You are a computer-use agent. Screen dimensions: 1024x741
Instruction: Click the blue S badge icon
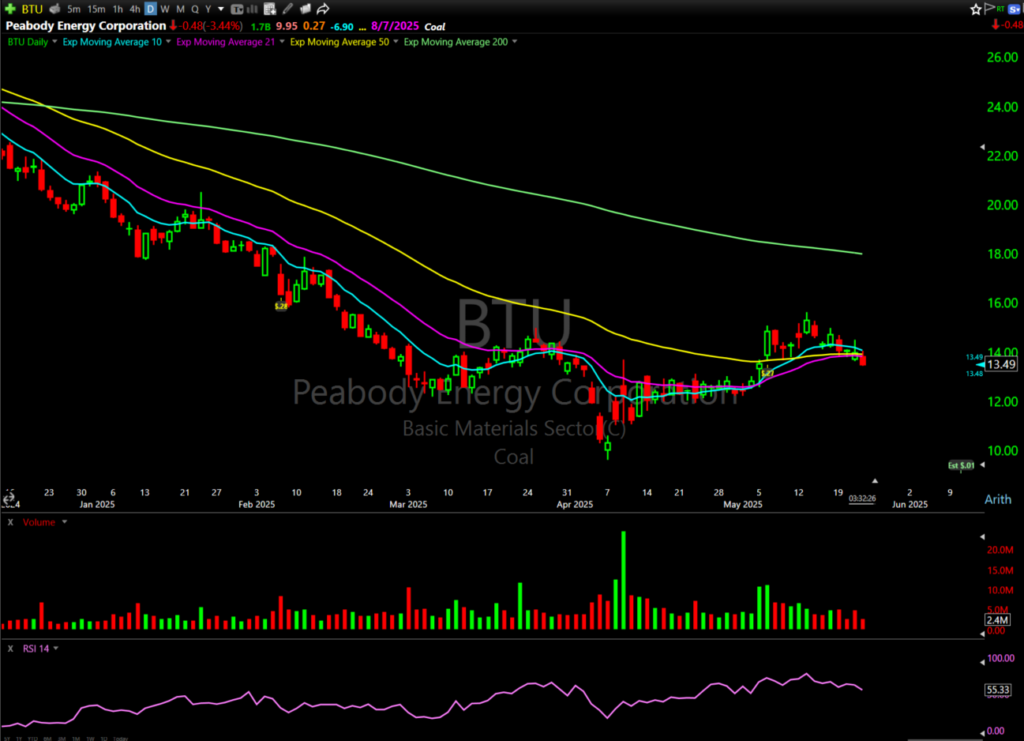pyautogui.click(x=1015, y=9)
